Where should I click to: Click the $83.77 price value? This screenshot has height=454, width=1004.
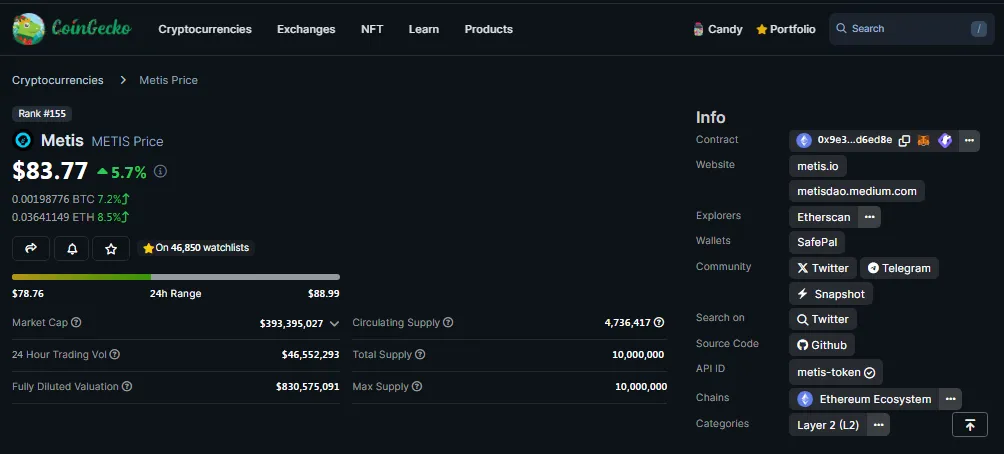[50, 171]
